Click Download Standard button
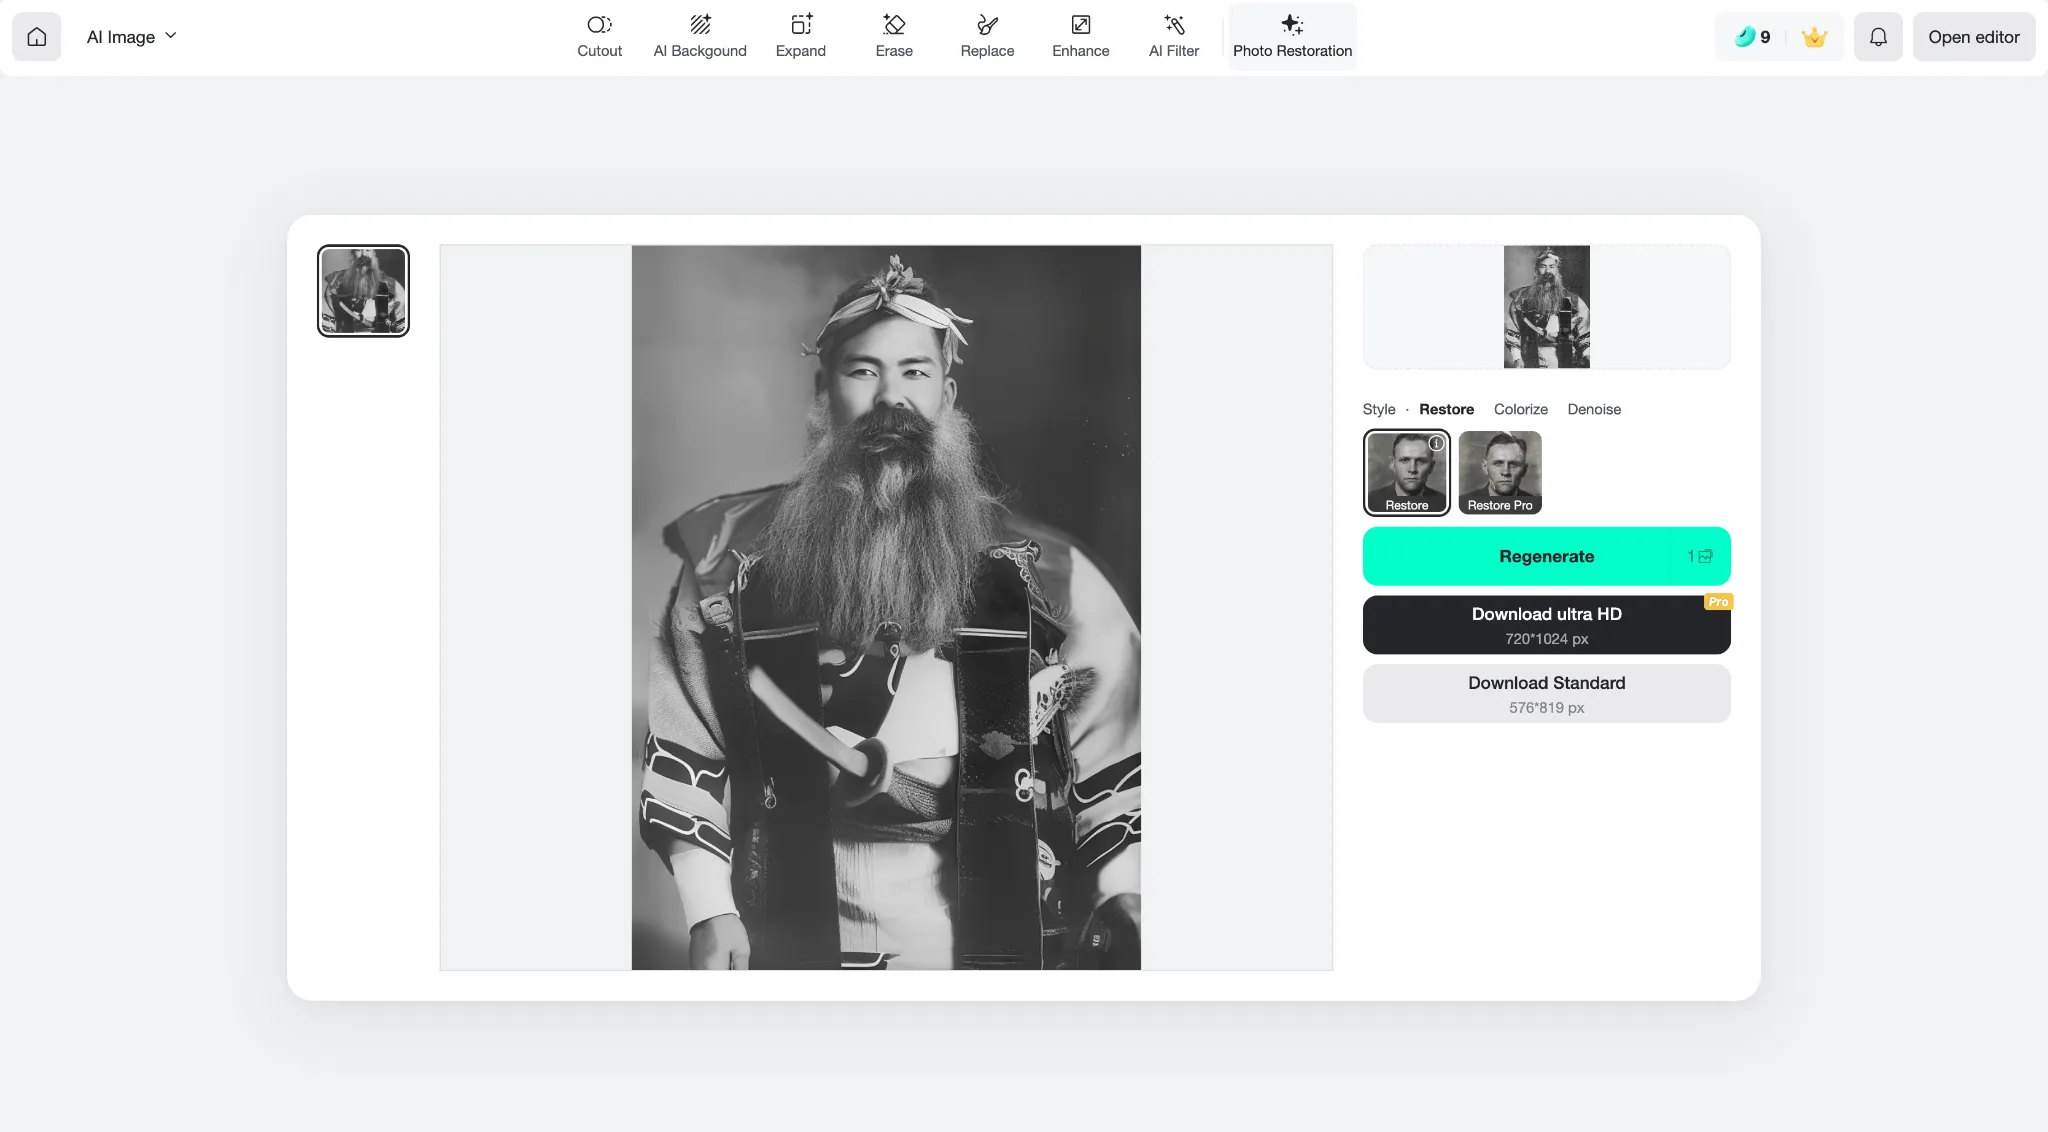Image resolution: width=2048 pixels, height=1132 pixels. 1546,693
